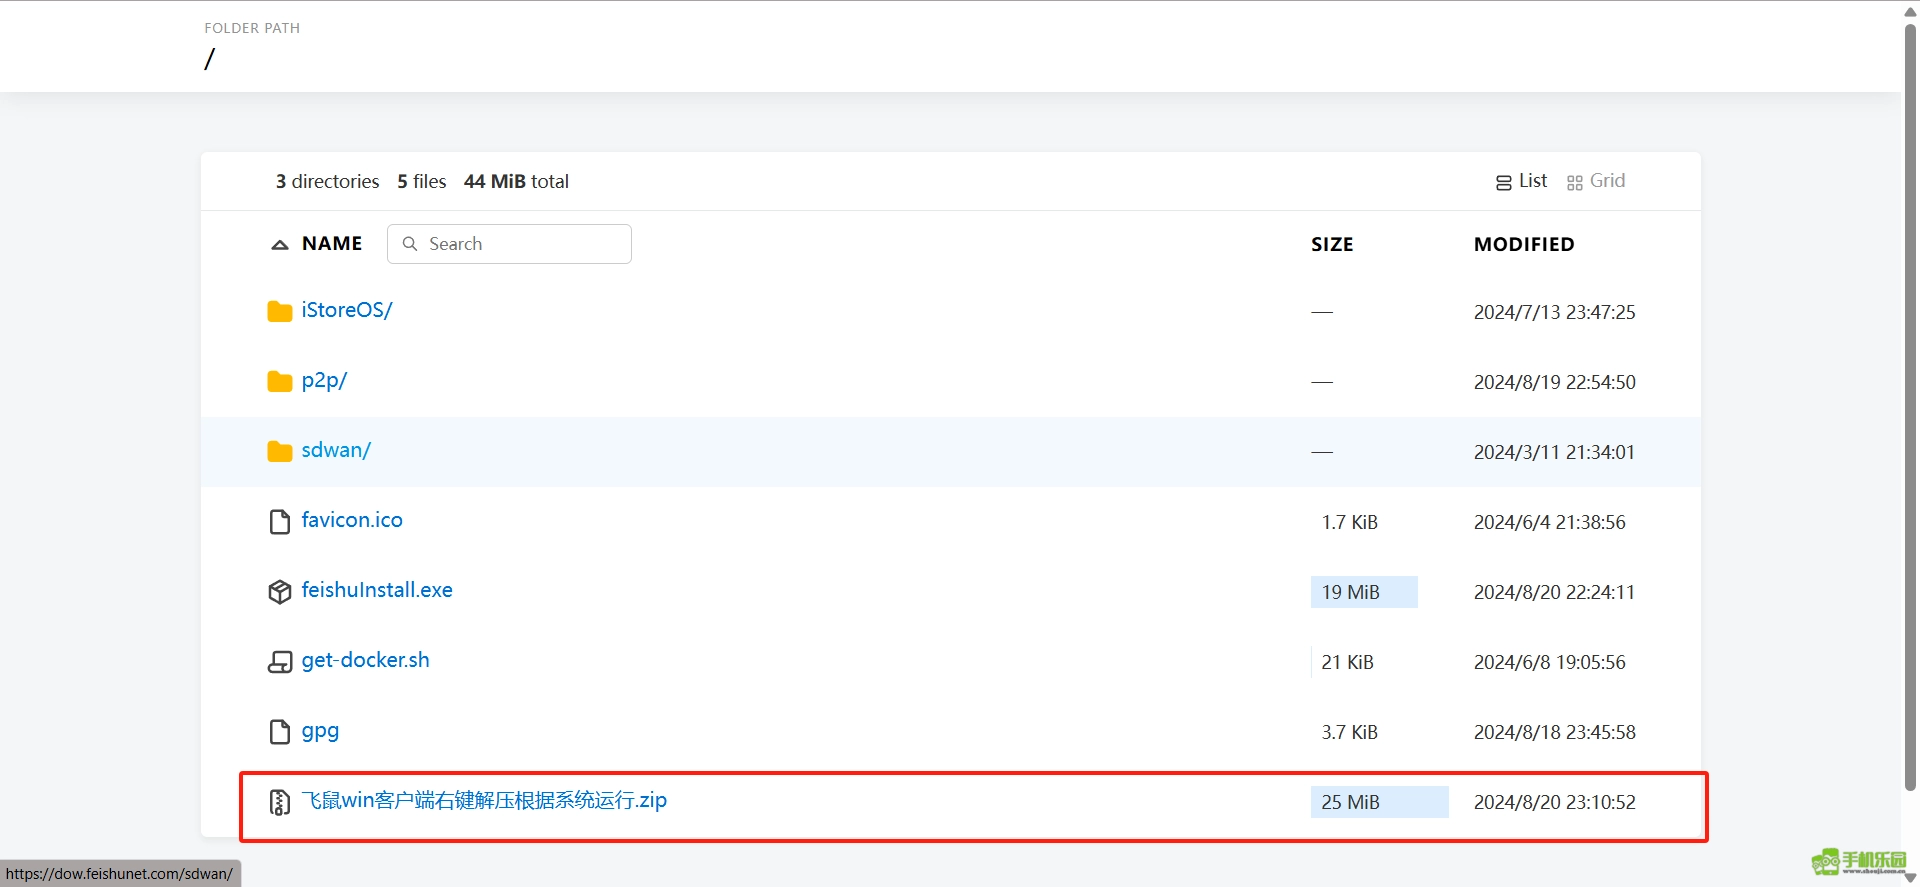Switch to List view
Screen dimensions: 1920x887
coord(1521,181)
